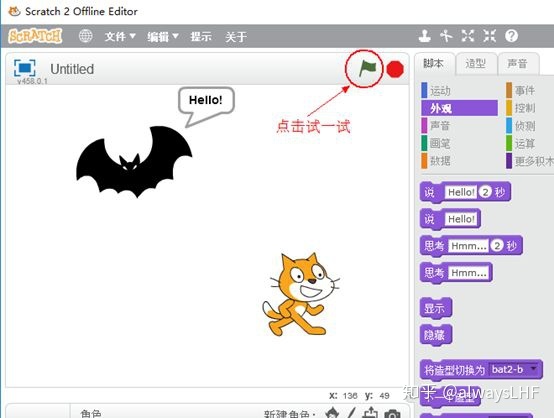Create new sprite from camera
The image size is (554, 418).
point(392,413)
